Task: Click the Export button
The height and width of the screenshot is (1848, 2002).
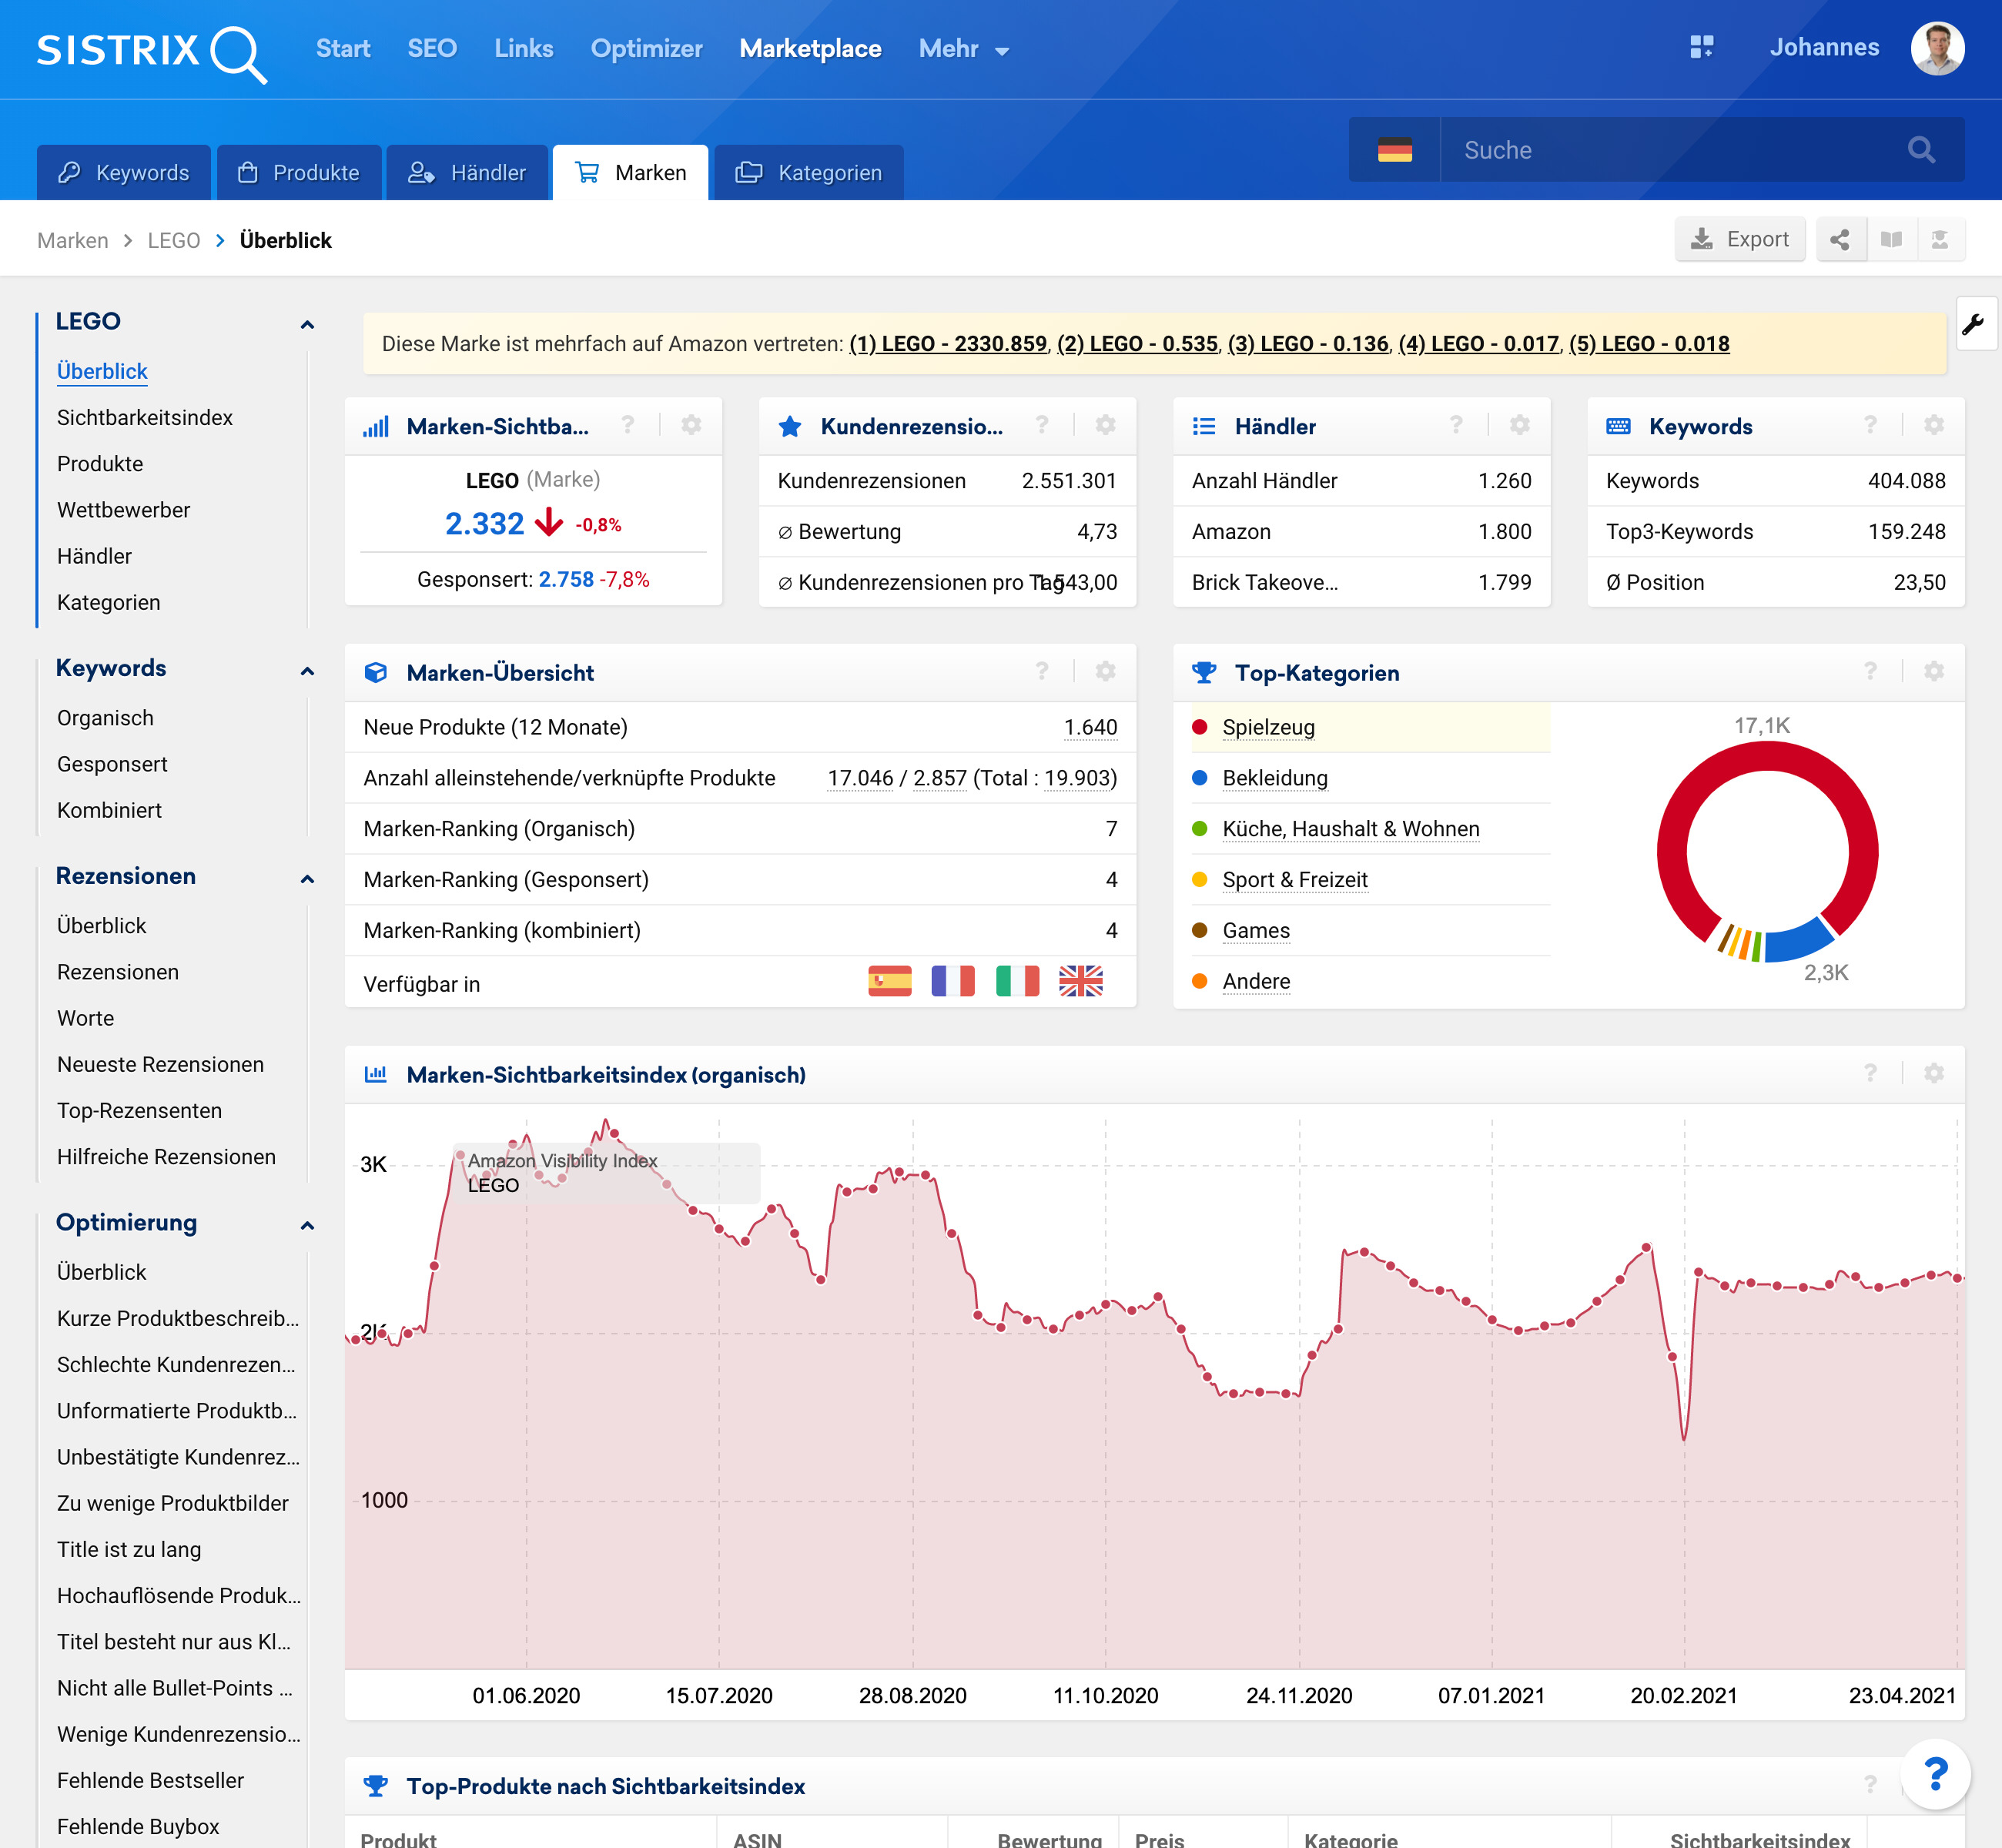Action: 1739,239
